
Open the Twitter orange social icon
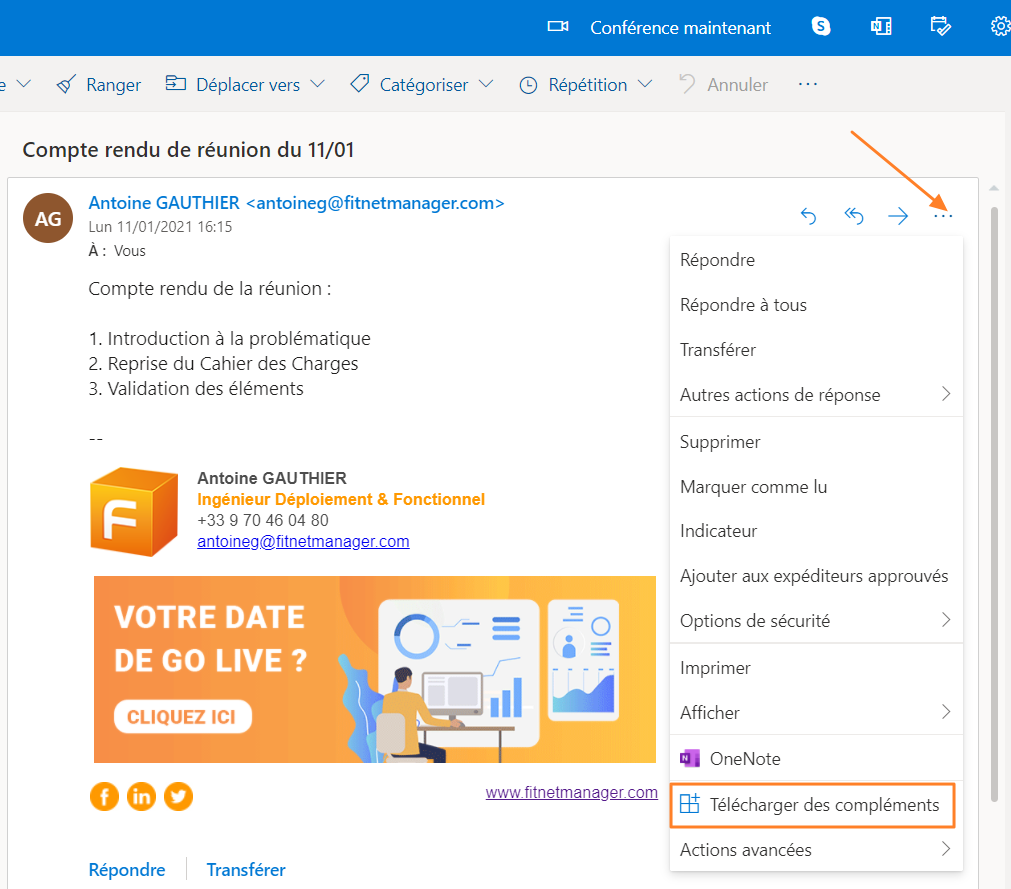(x=178, y=796)
